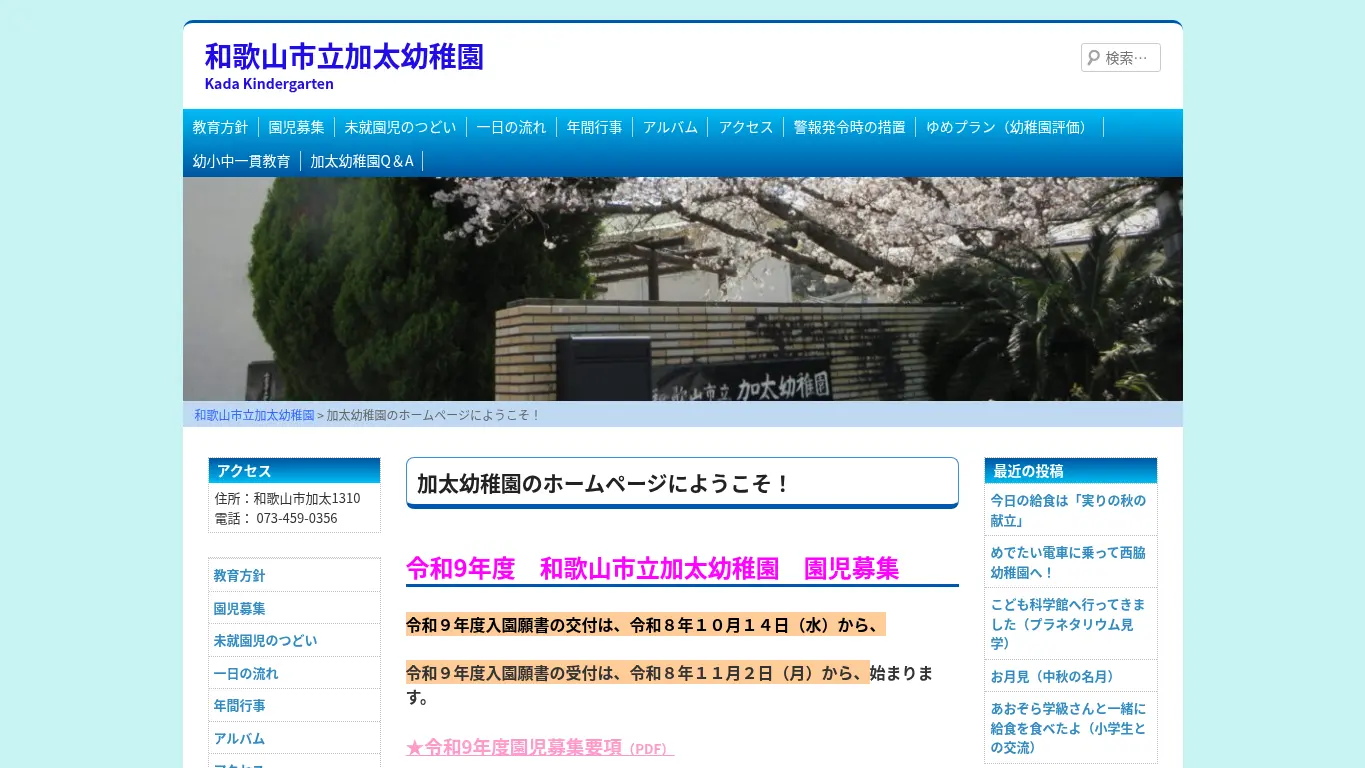Screen dimensions: 1365x768
Task: Open post あおぞら学級さんと一緒に給食を食べたよ
Action: tap(1069, 728)
